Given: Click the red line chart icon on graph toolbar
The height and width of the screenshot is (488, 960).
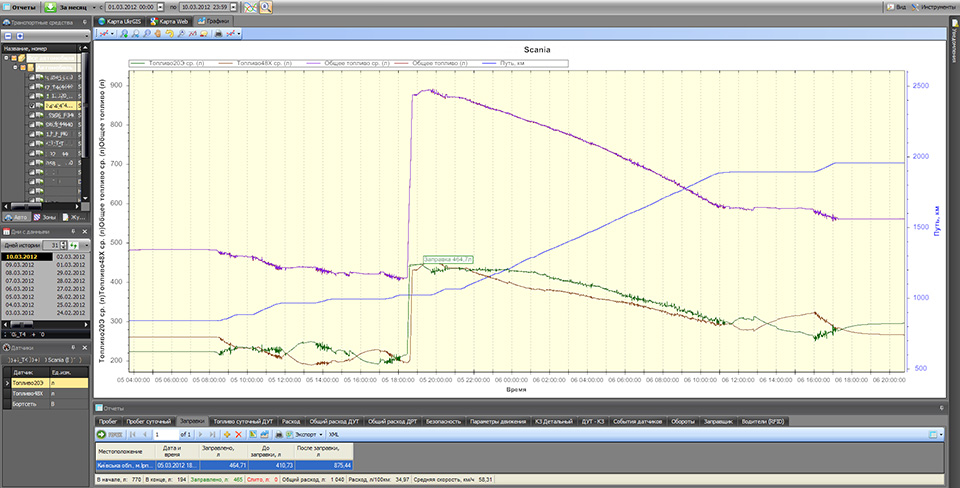Looking at the screenshot, I should tap(192, 34).
